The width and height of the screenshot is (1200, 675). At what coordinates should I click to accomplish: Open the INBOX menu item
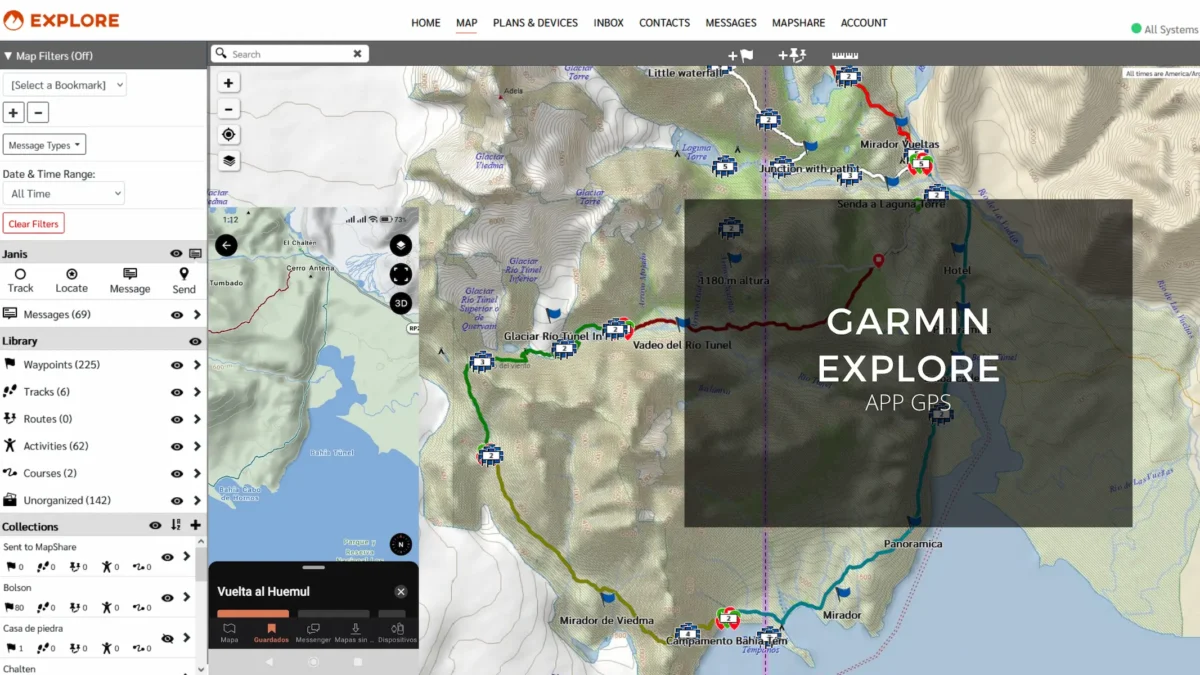pyautogui.click(x=608, y=22)
